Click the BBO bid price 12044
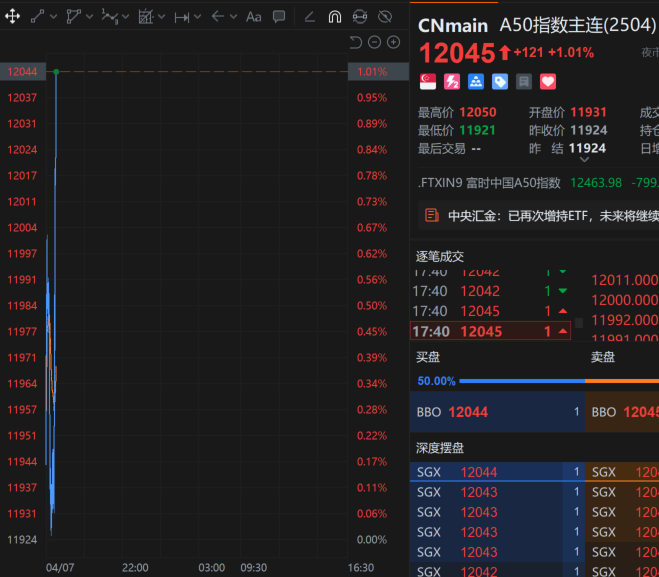 468,412
